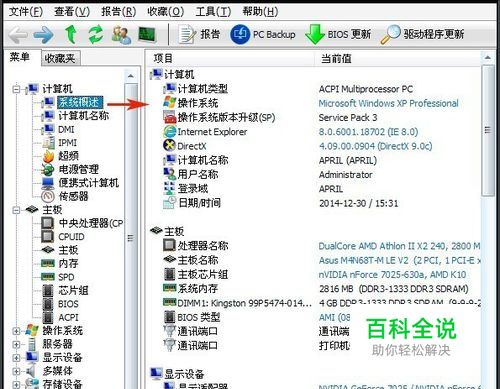Click the Administrator value text
The image size is (500, 389).
(x=346, y=175)
